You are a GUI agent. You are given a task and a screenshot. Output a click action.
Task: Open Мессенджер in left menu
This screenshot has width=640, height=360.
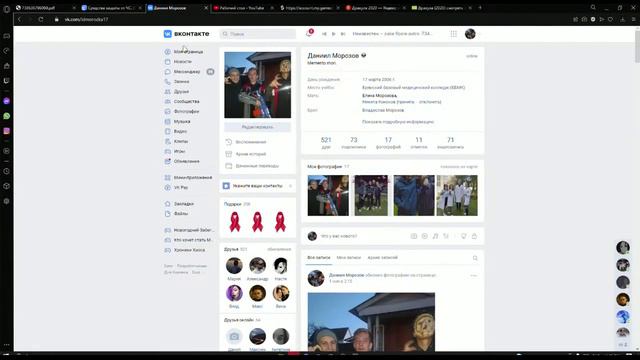[x=187, y=72]
